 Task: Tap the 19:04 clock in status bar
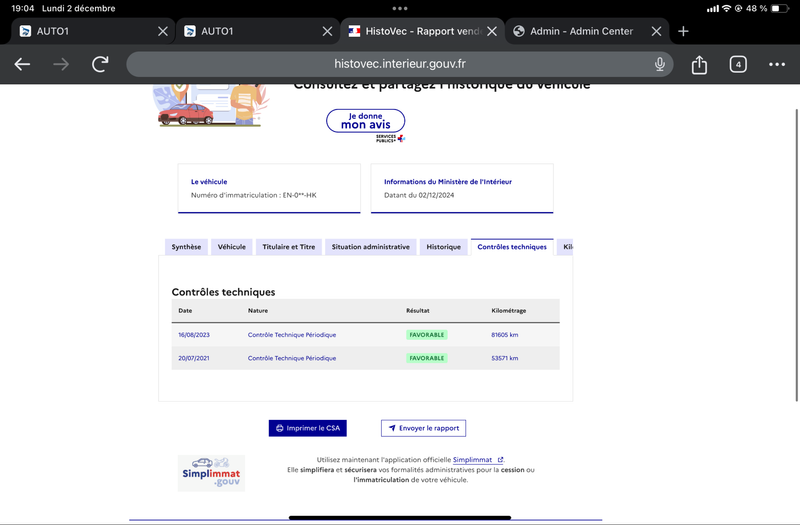click(x=22, y=8)
